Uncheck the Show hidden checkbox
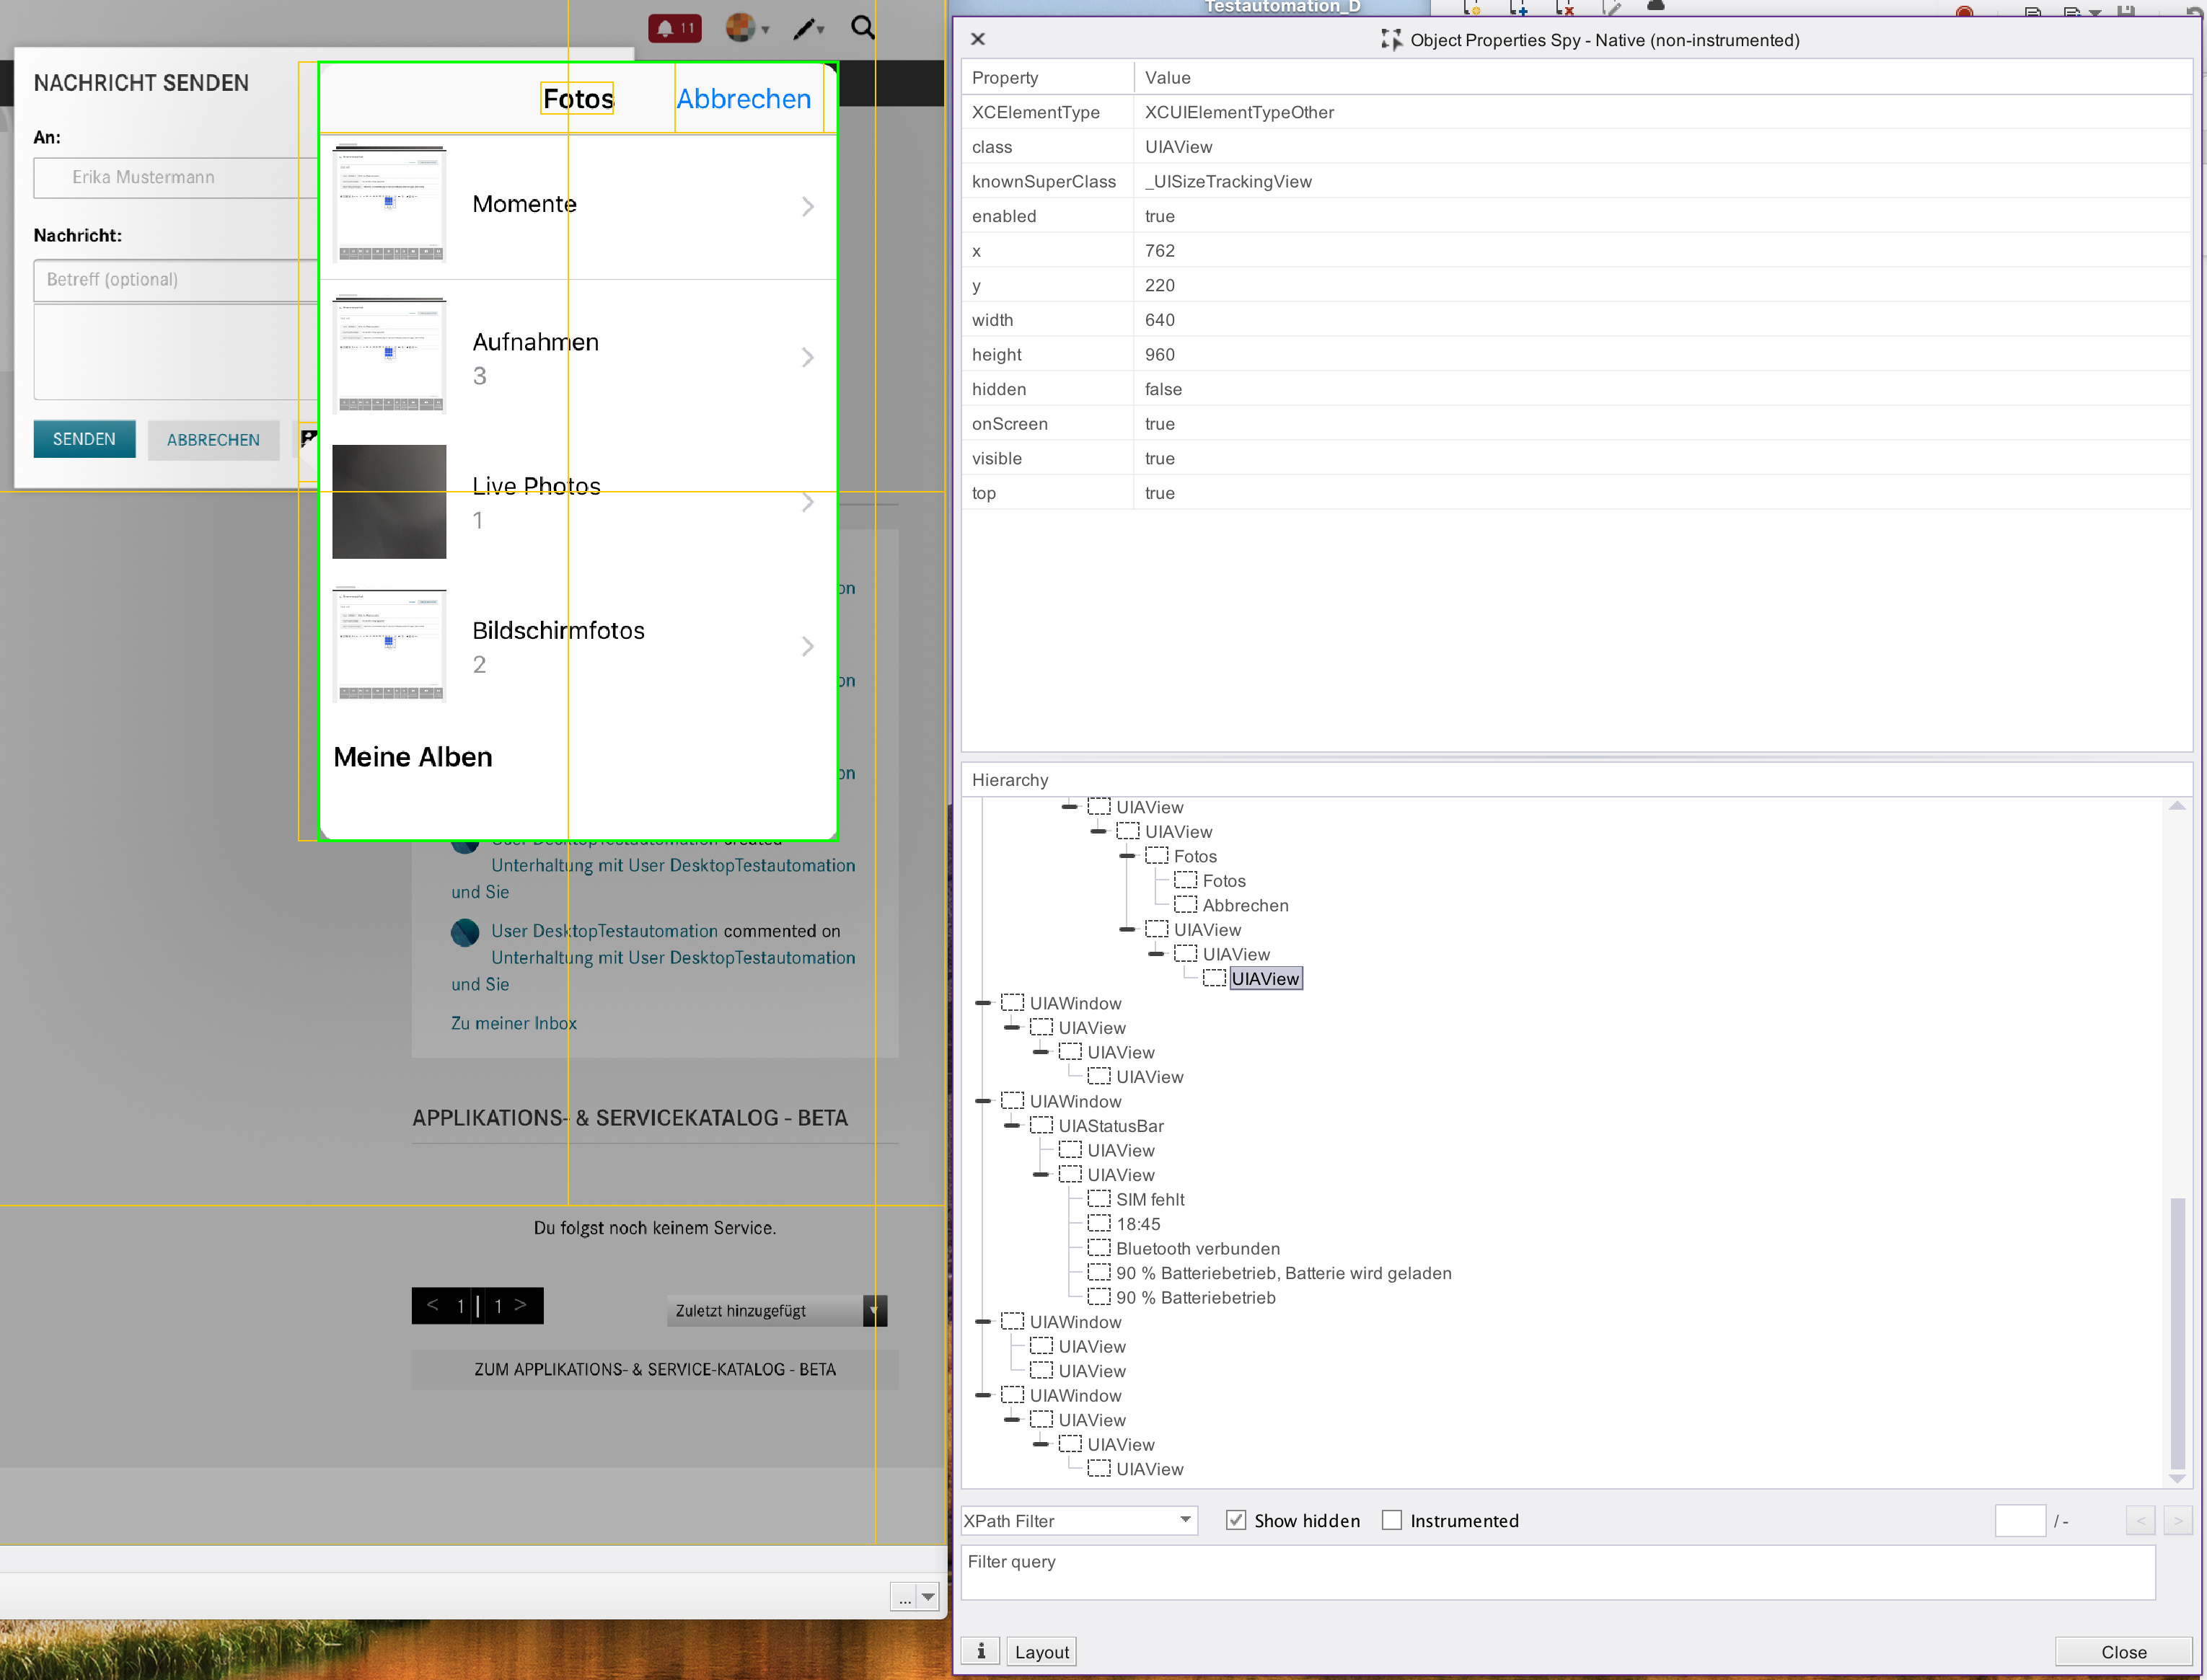The image size is (2207, 1680). (x=1236, y=1520)
